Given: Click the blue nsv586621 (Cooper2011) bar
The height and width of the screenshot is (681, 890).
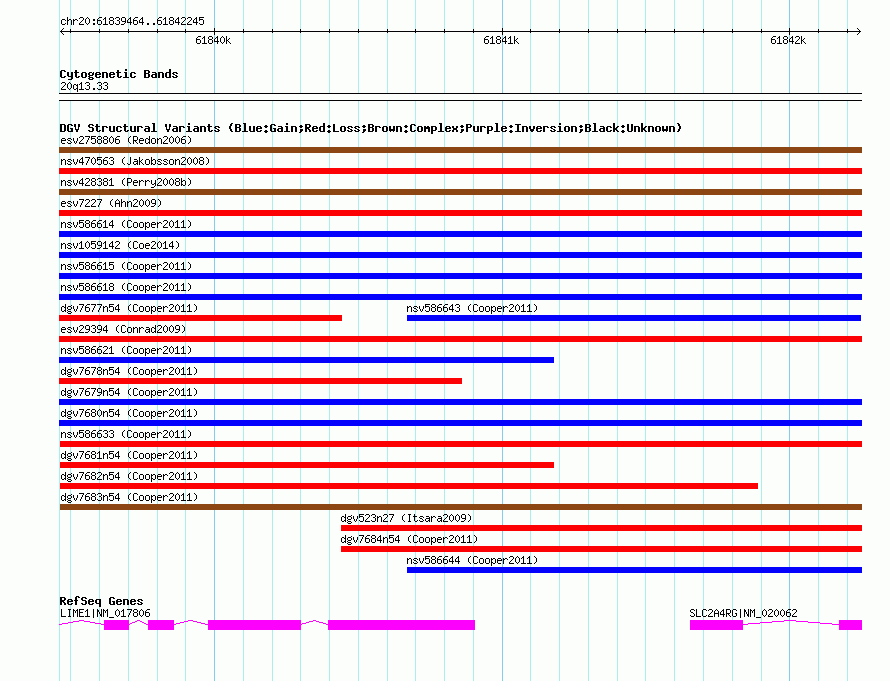Looking at the screenshot, I should pos(307,360).
